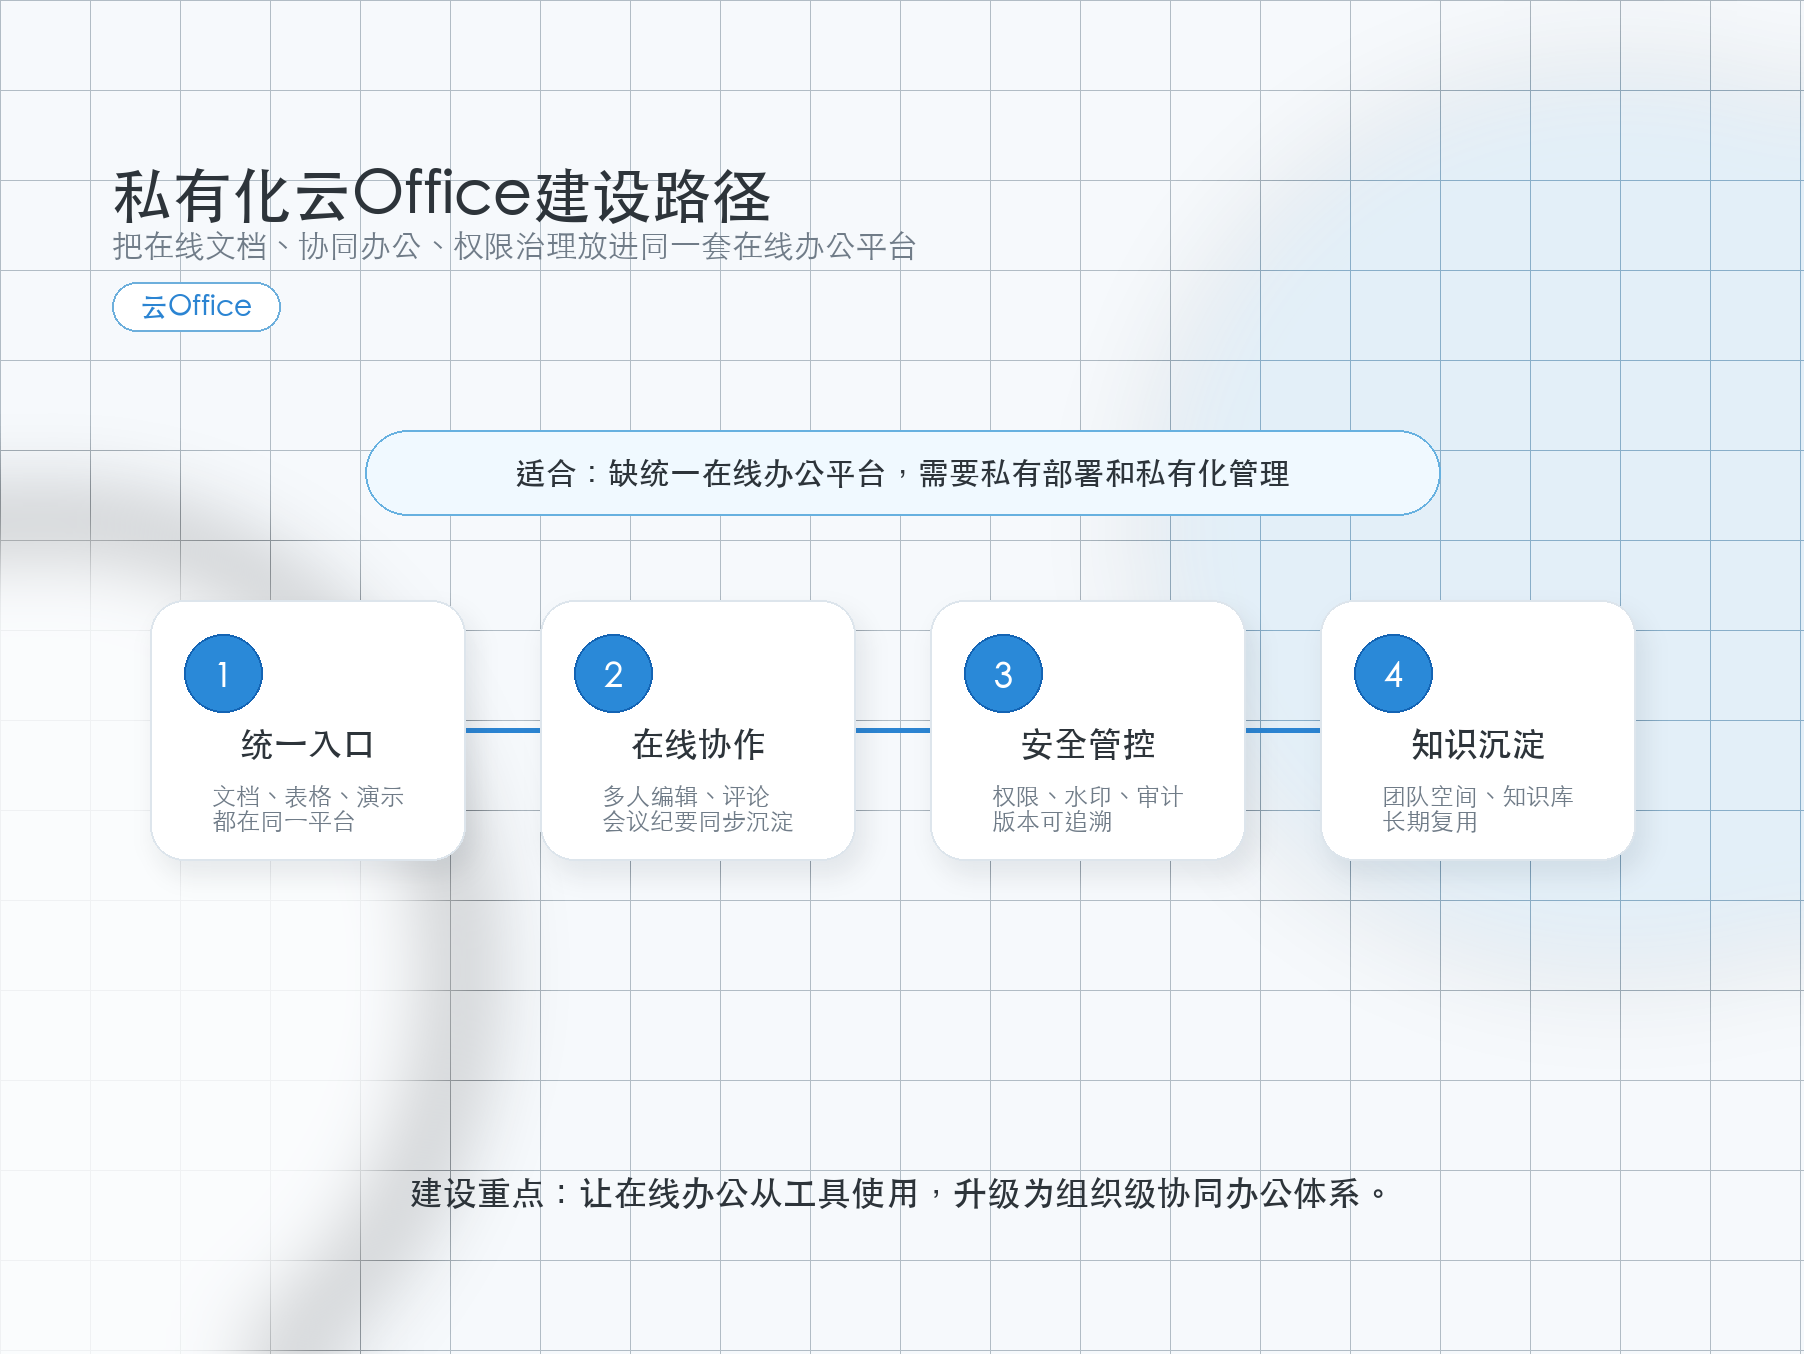Click the line 会议纪要同步沉淀
The width and height of the screenshot is (1804, 1354).
pos(698,822)
